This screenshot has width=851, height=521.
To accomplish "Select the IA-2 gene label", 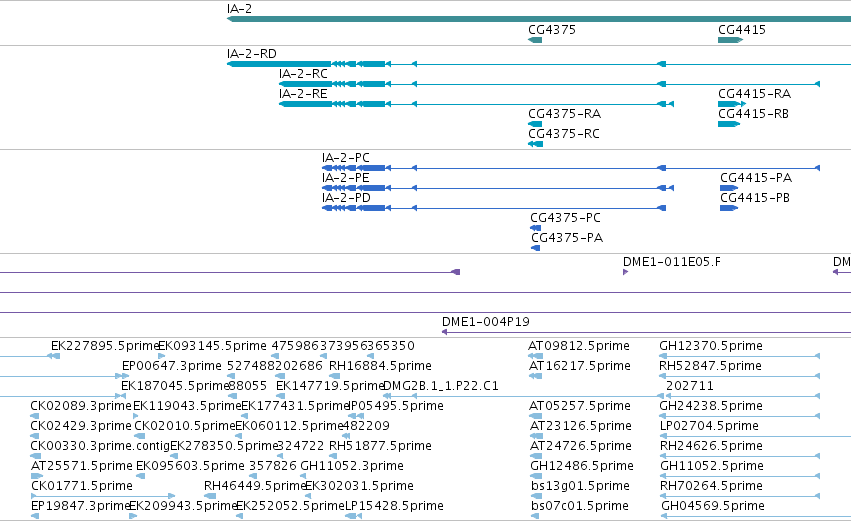I will pos(239,9).
